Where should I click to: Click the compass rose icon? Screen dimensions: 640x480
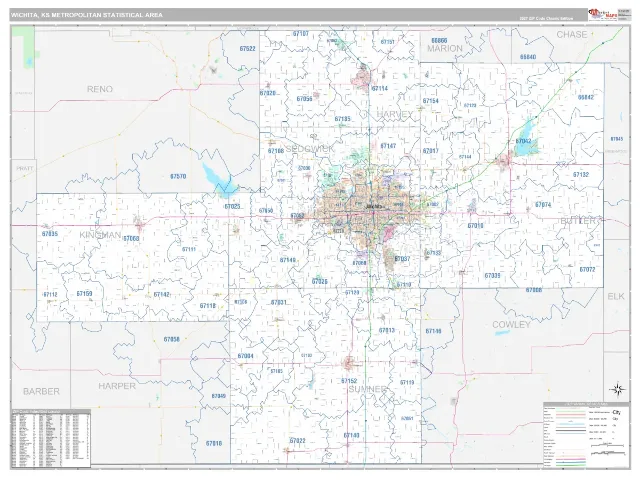point(618,389)
